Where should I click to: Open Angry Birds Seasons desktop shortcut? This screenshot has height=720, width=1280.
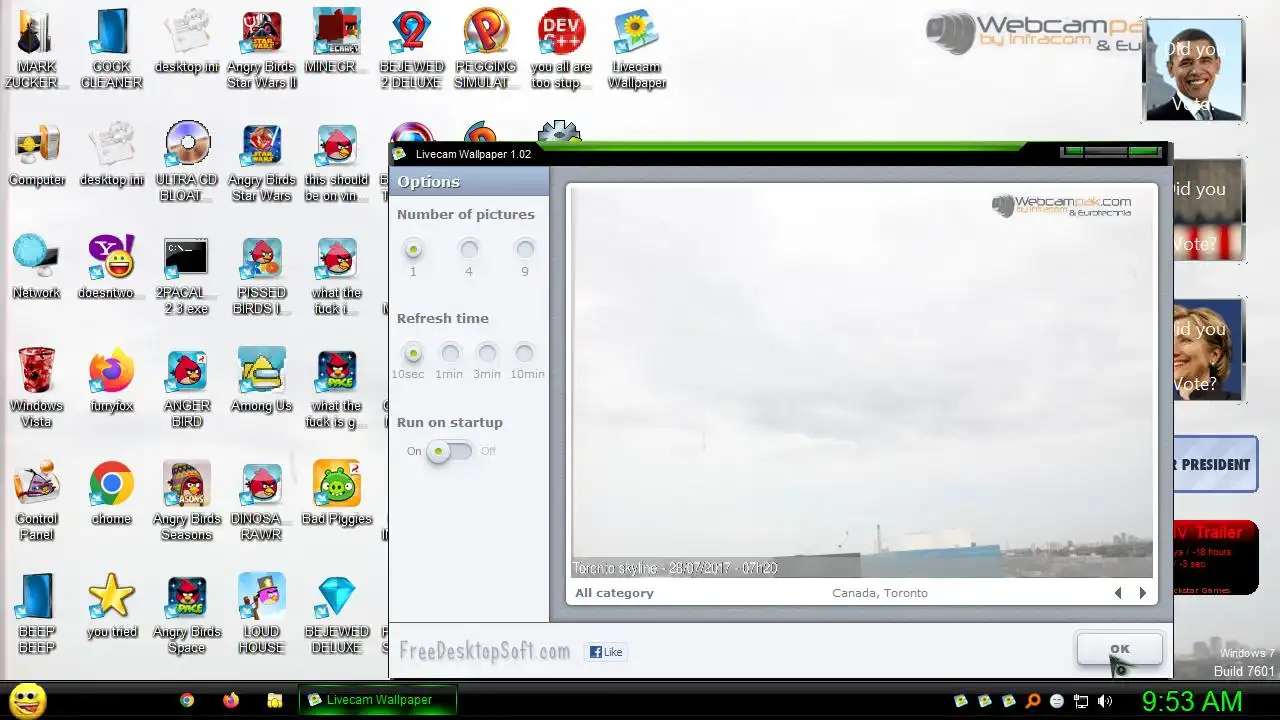pyautogui.click(x=187, y=500)
